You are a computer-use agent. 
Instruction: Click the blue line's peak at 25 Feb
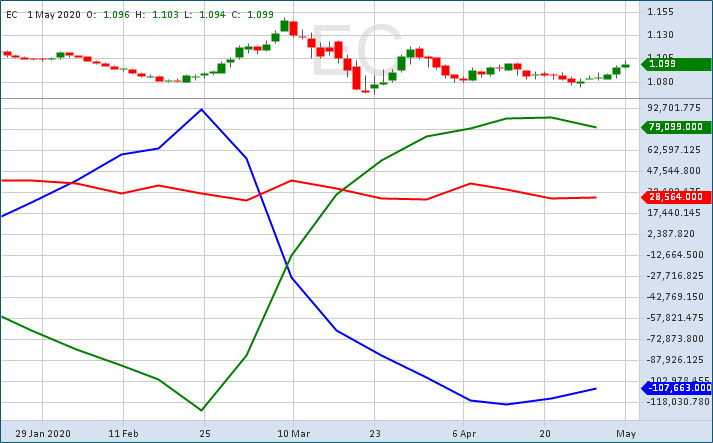[202, 110]
